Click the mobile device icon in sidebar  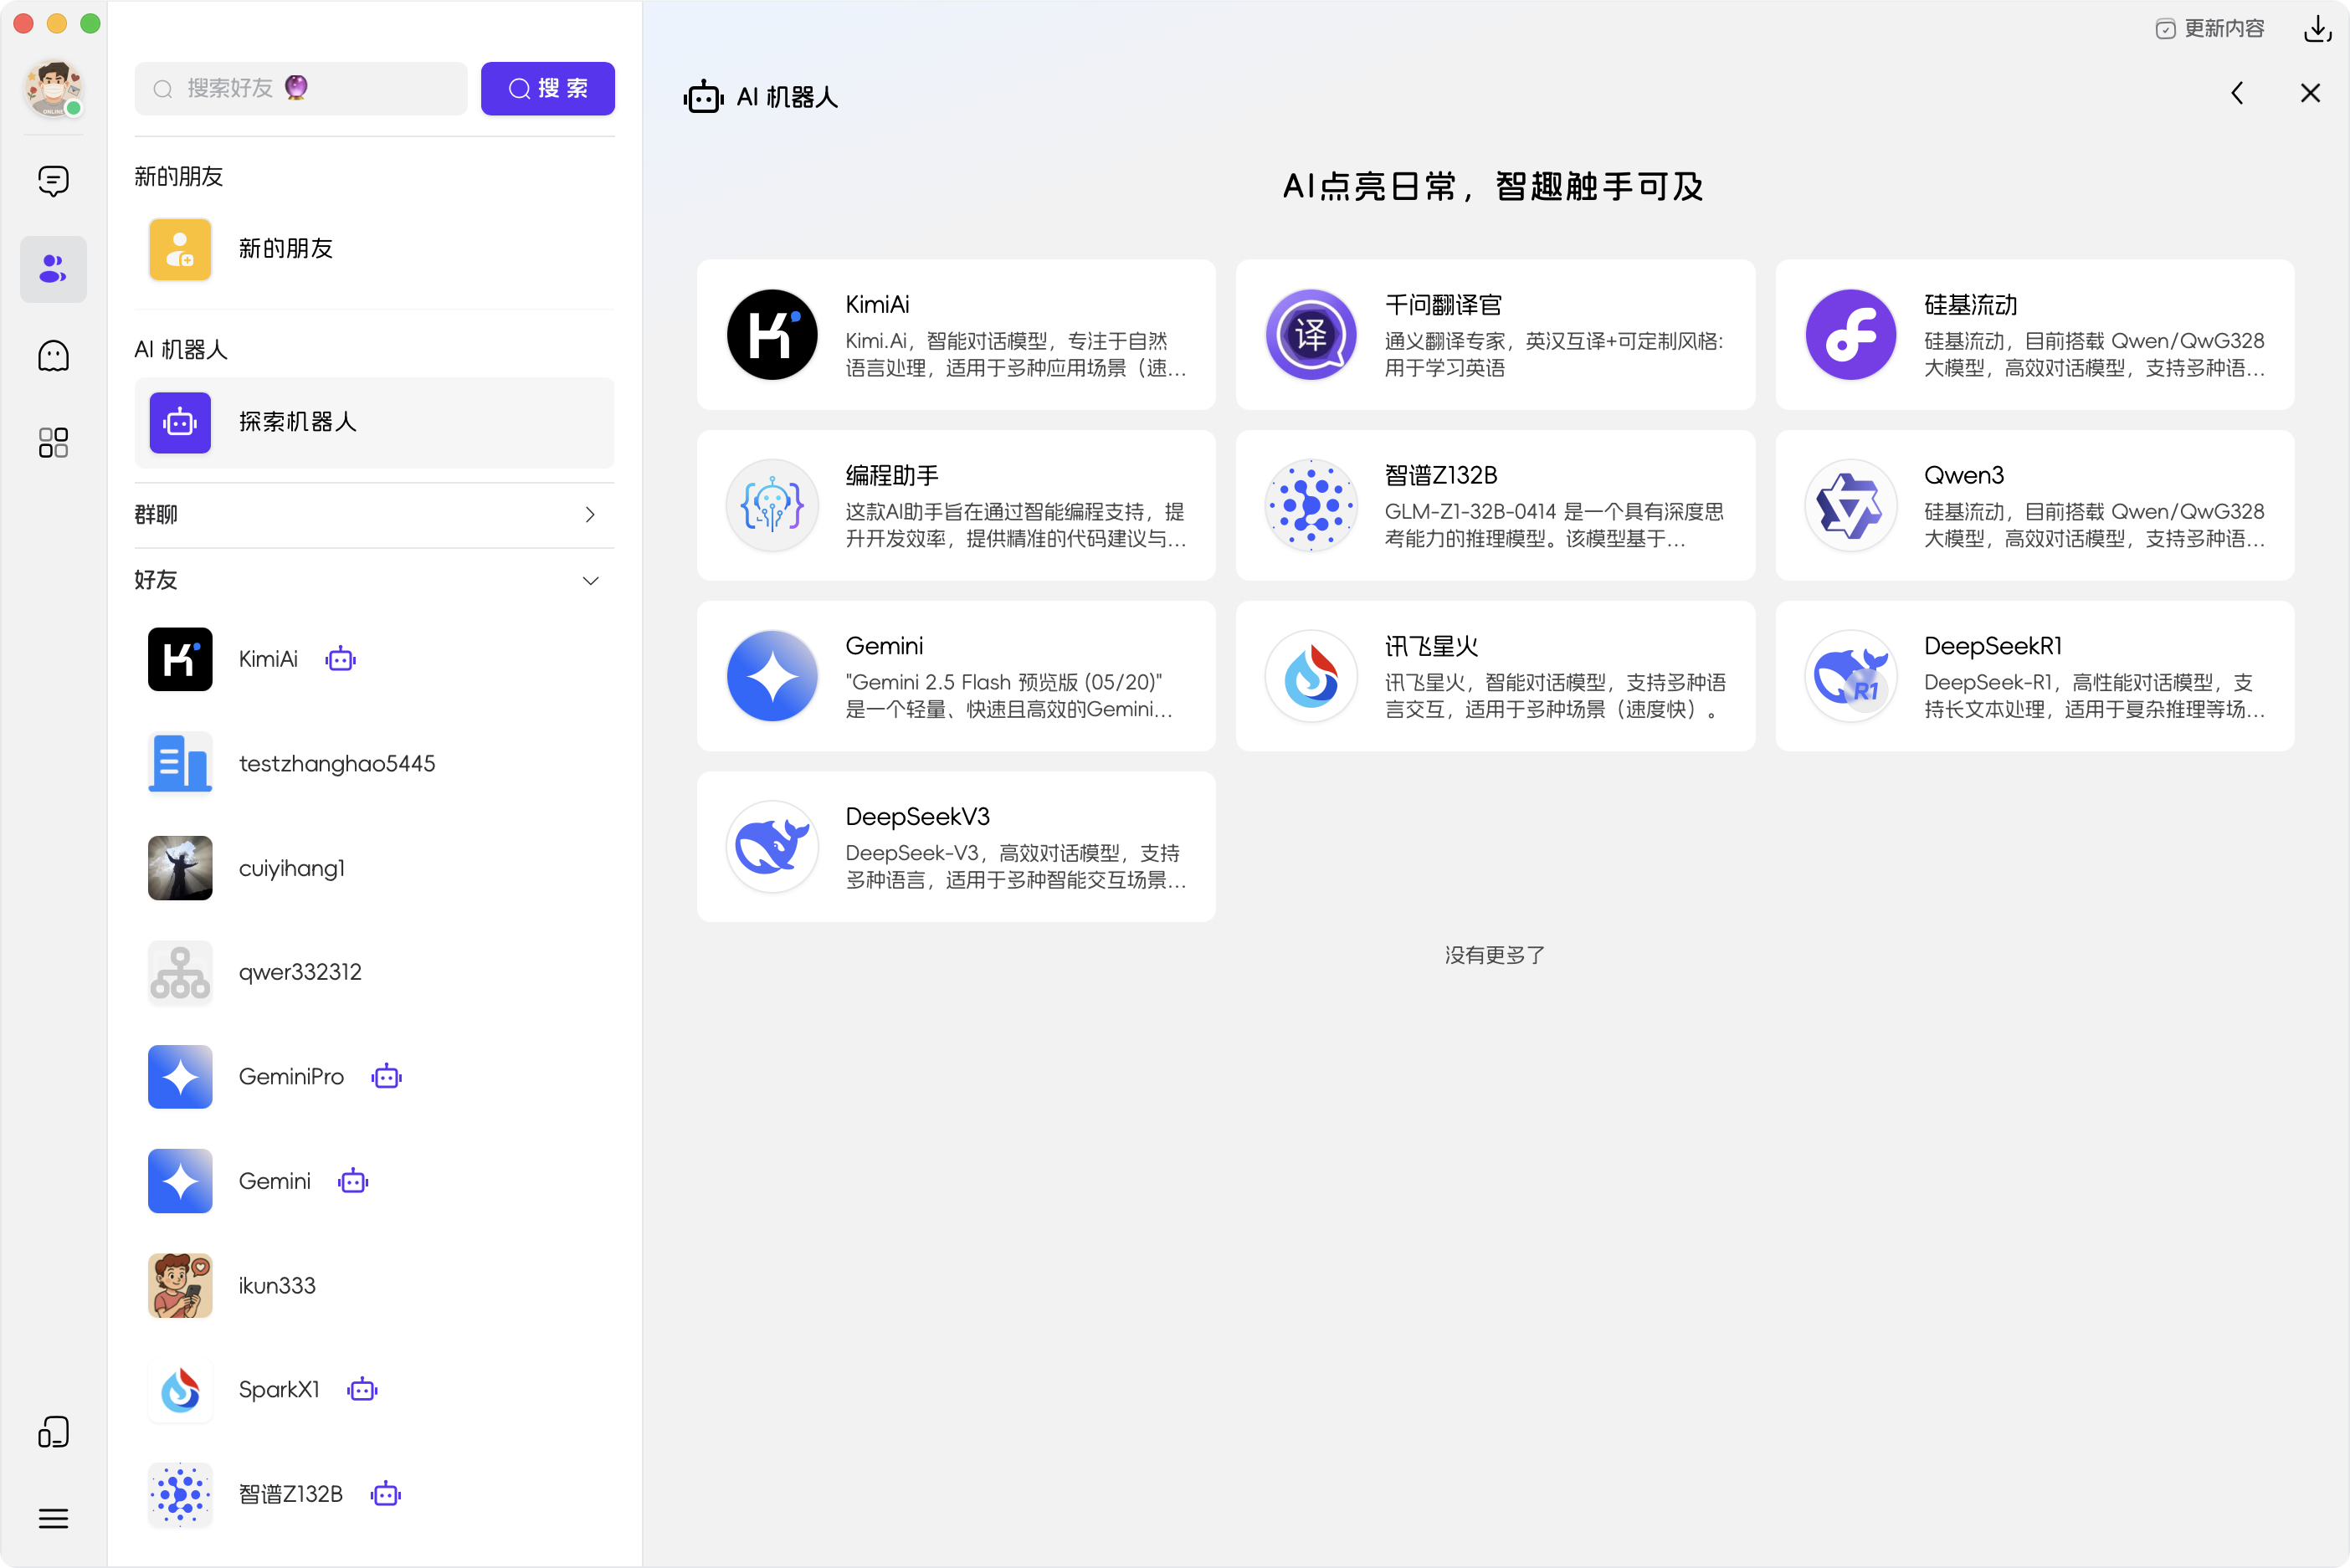point(53,1432)
